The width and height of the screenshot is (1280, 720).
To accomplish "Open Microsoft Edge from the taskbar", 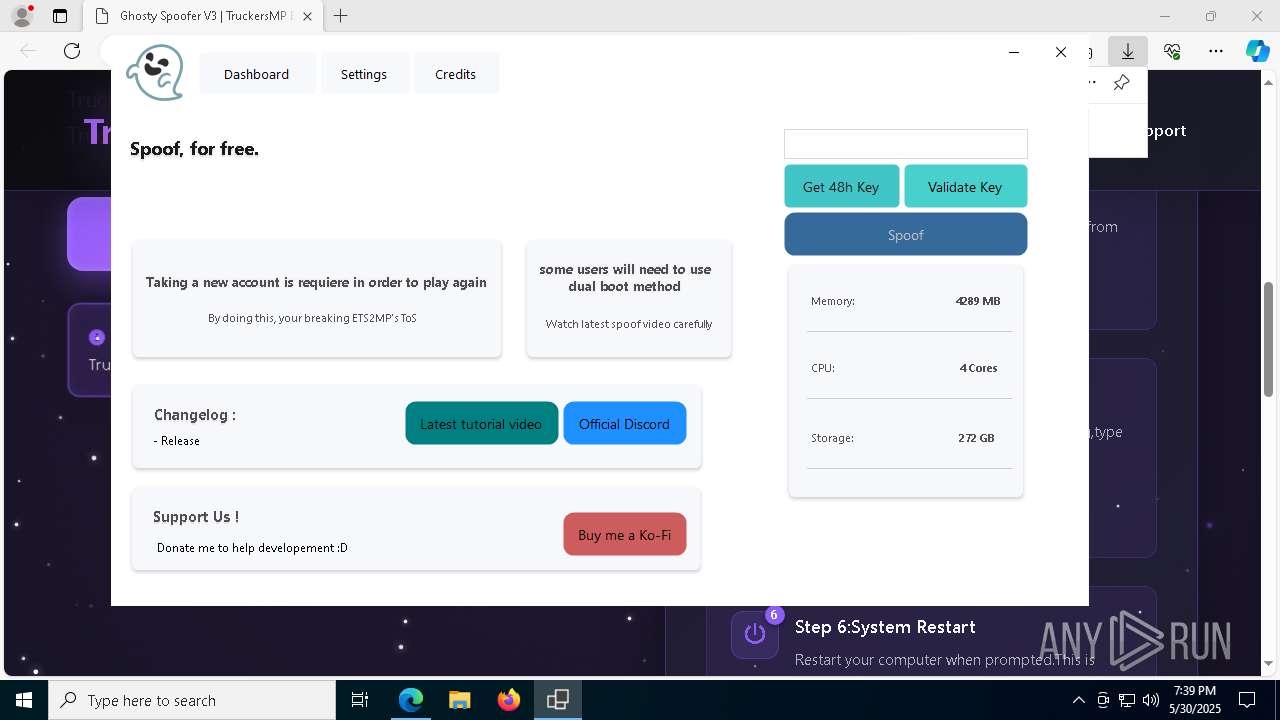I will 411,700.
